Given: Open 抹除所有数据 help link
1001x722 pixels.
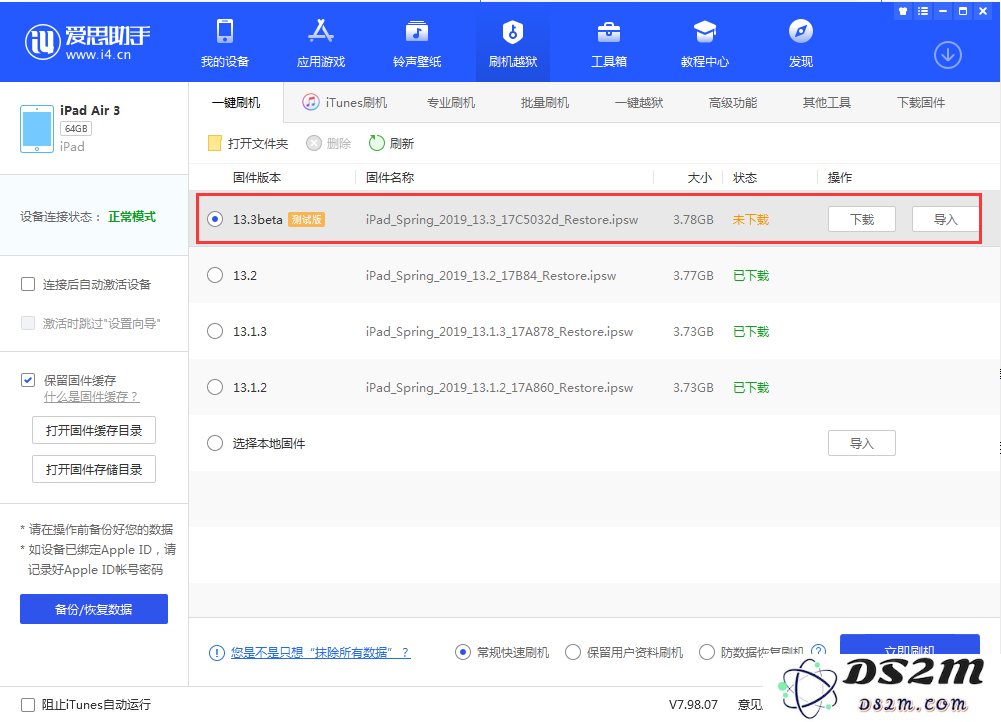Looking at the screenshot, I should click(320, 652).
